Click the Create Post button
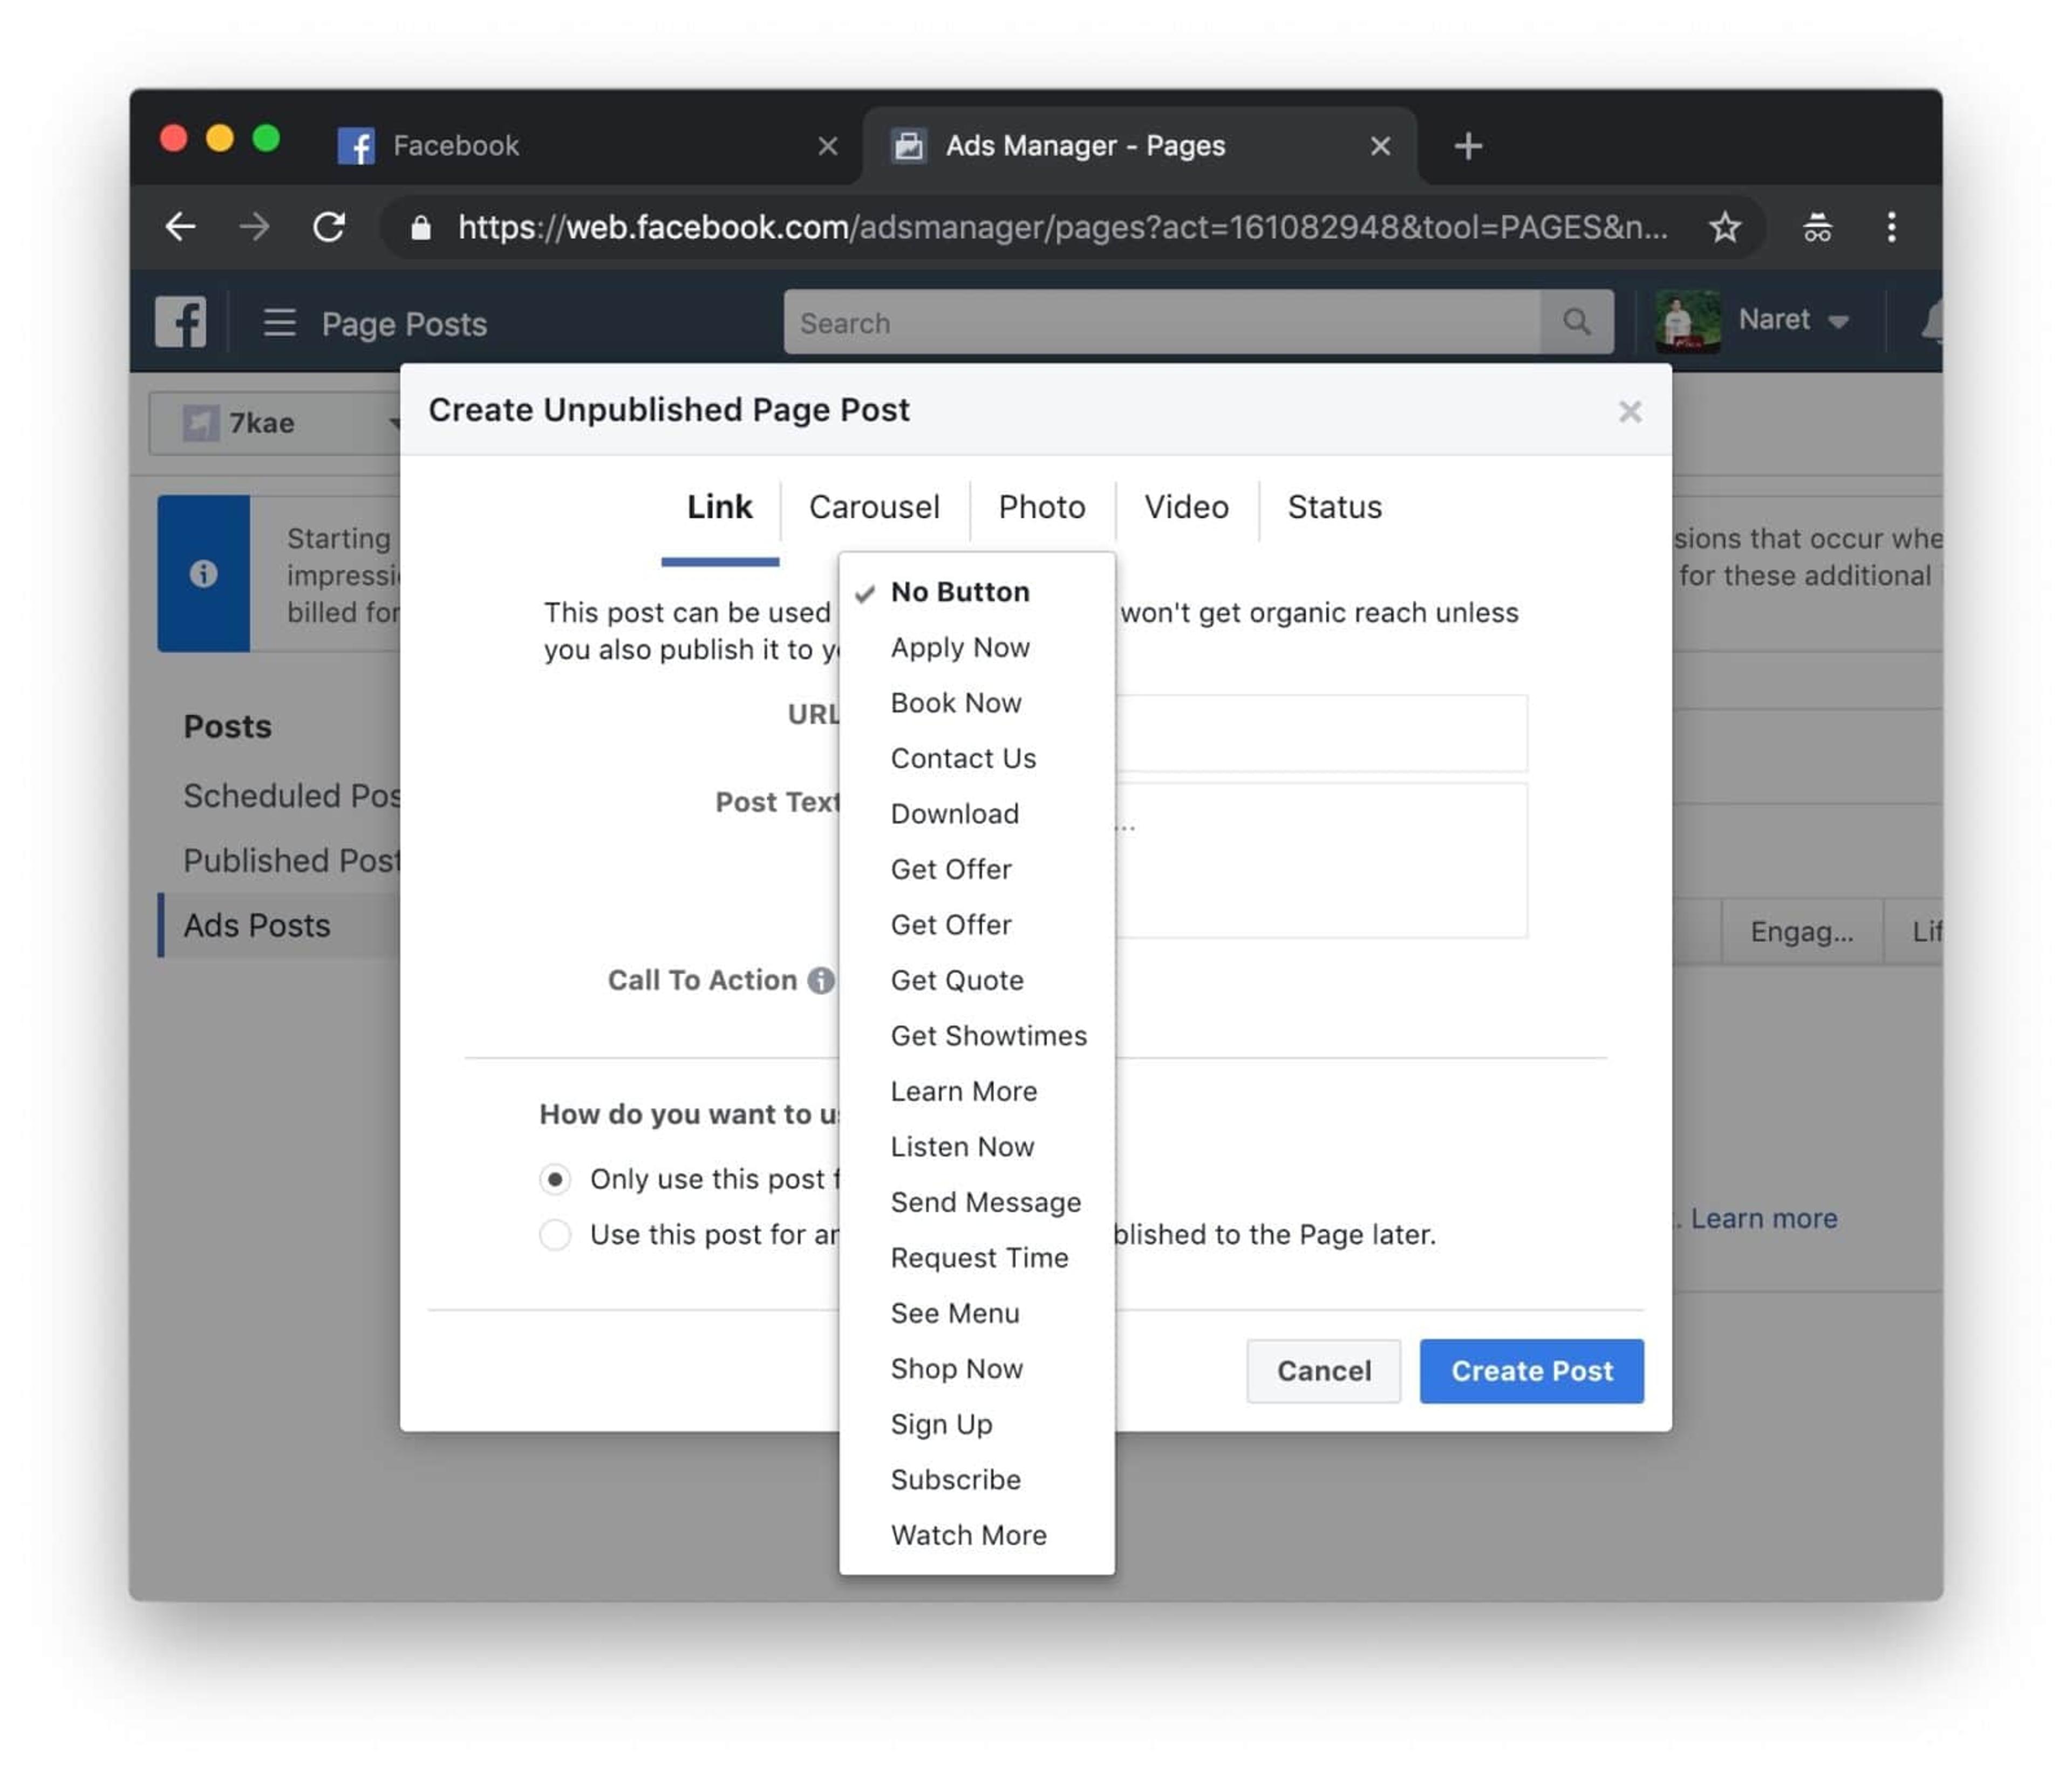The image size is (2072, 1771). (1531, 1370)
